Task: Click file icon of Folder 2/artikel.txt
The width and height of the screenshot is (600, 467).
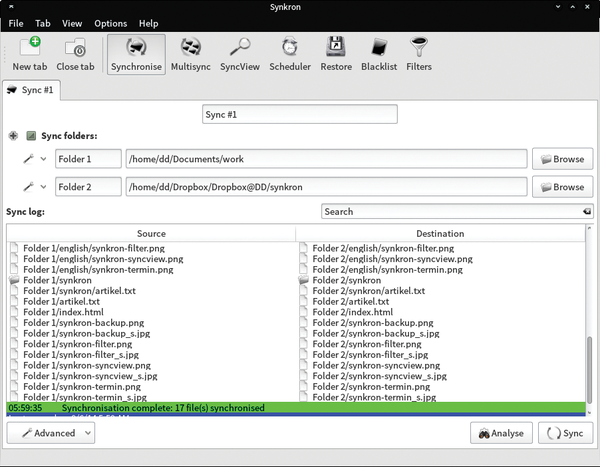Action: click(304, 301)
